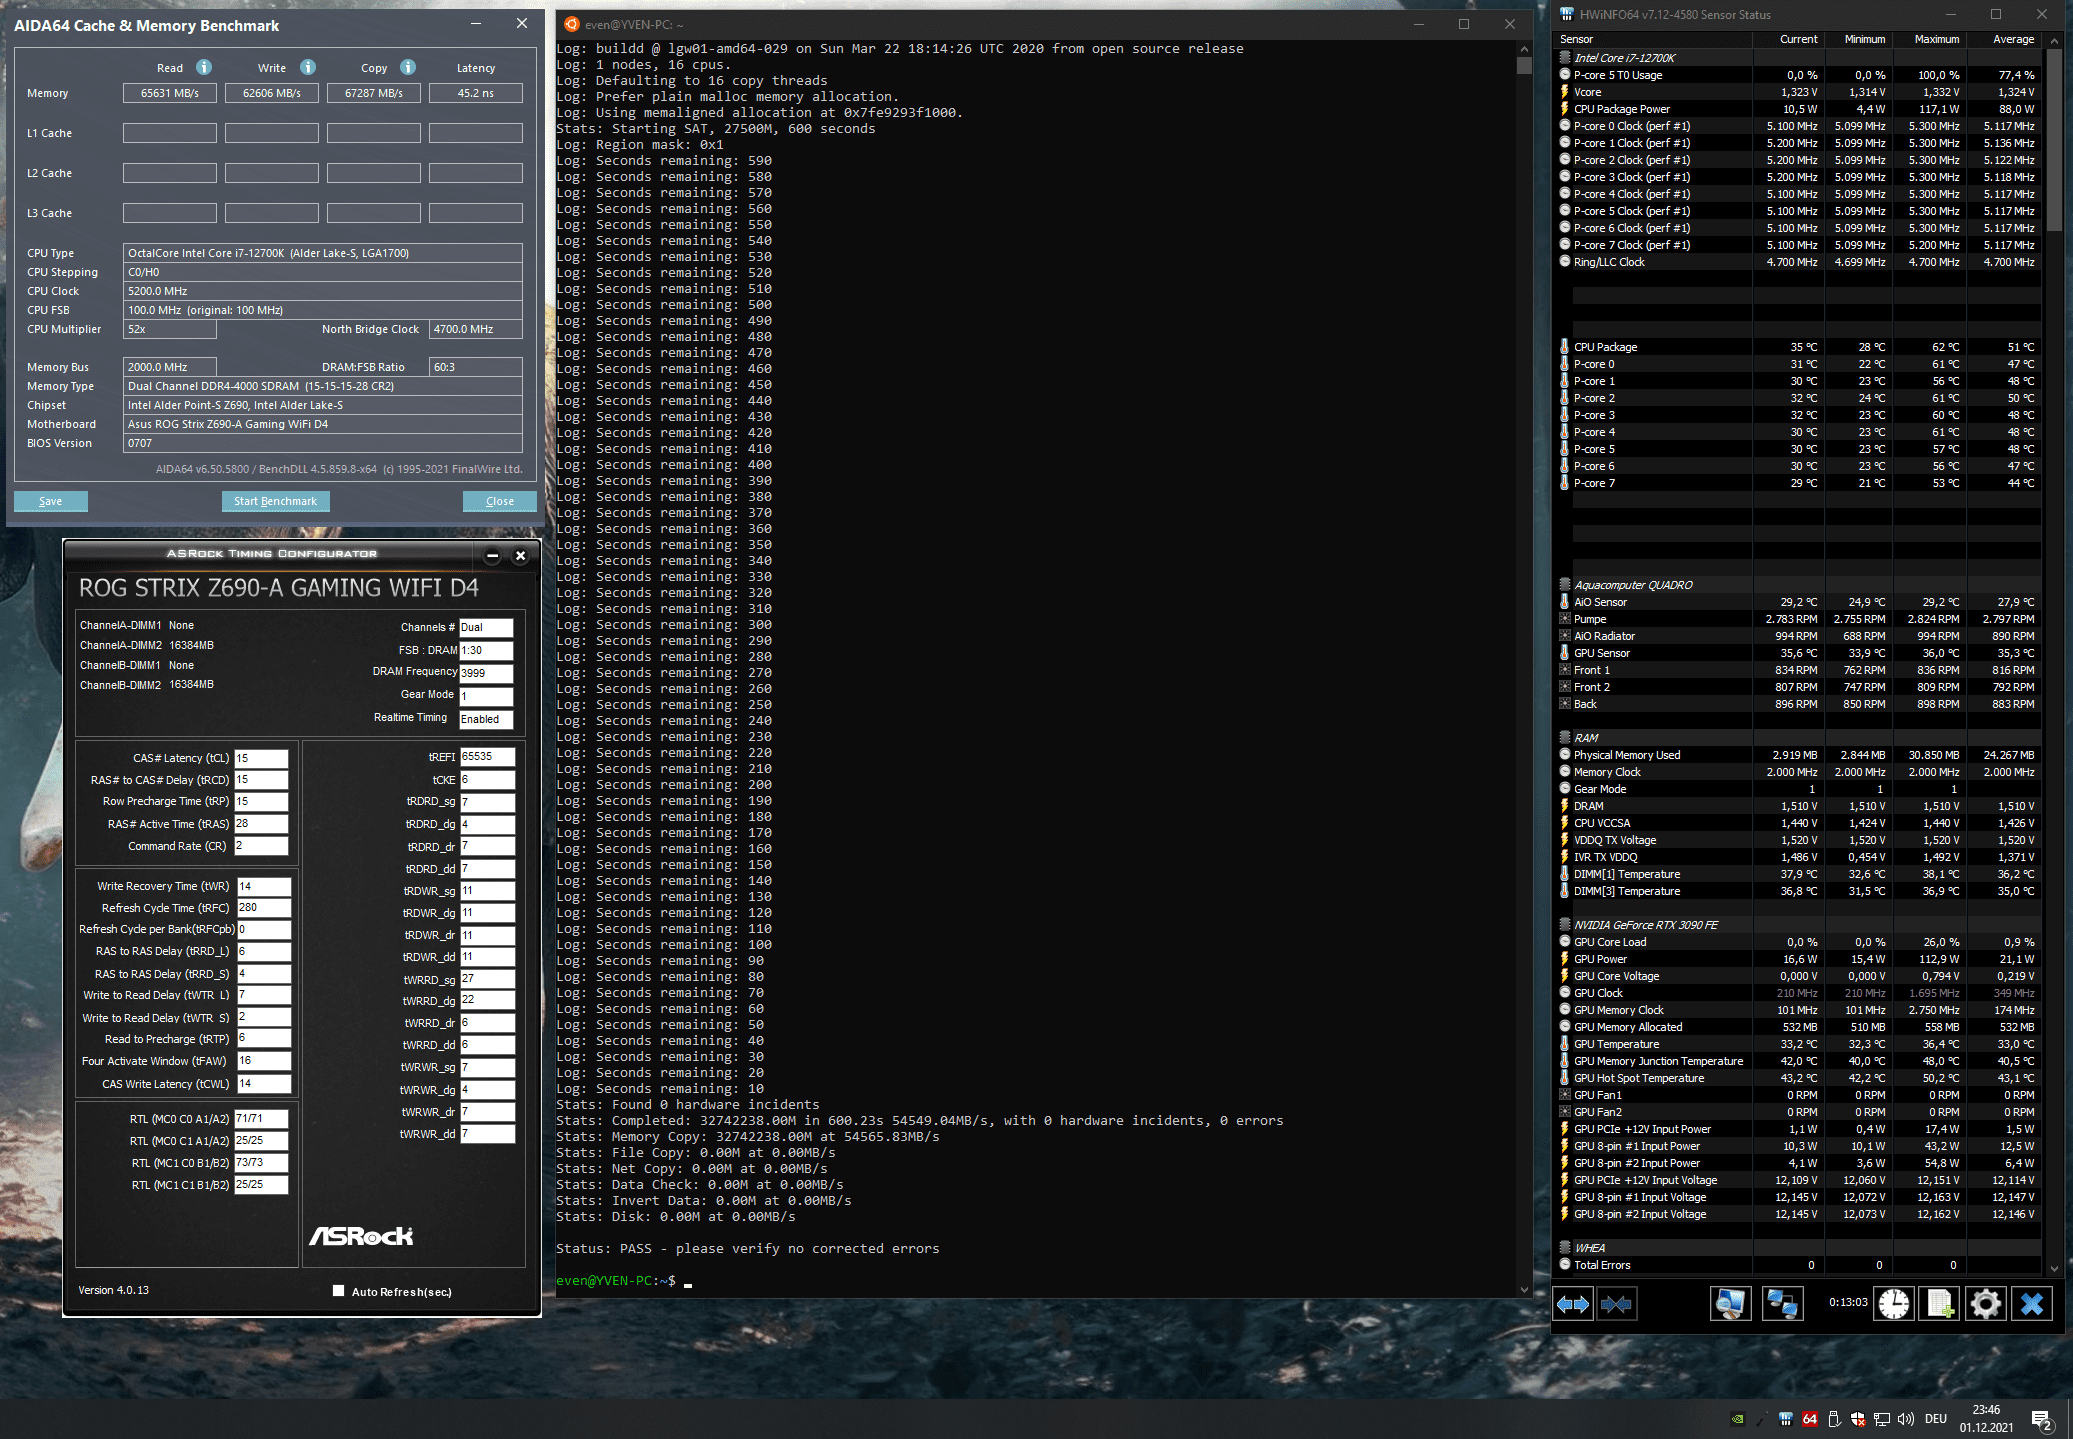Select Total Errors row under WHEA

coord(1798,1265)
